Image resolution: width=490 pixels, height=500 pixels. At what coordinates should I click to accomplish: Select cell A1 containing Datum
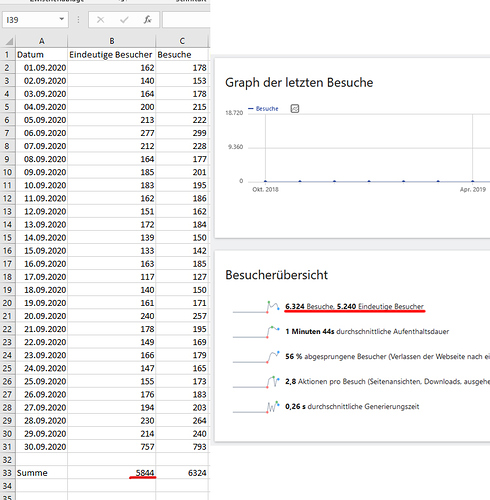[x=41, y=54]
